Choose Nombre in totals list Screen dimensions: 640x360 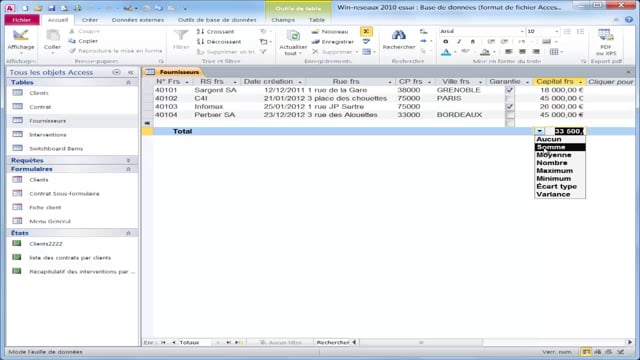click(x=560, y=163)
